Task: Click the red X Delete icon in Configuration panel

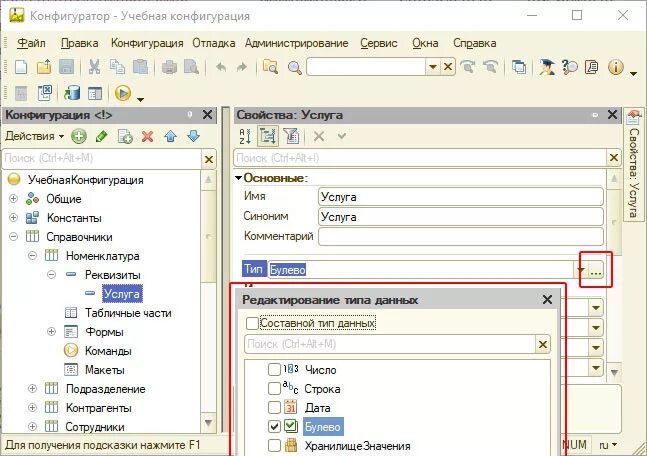Action: [147, 136]
